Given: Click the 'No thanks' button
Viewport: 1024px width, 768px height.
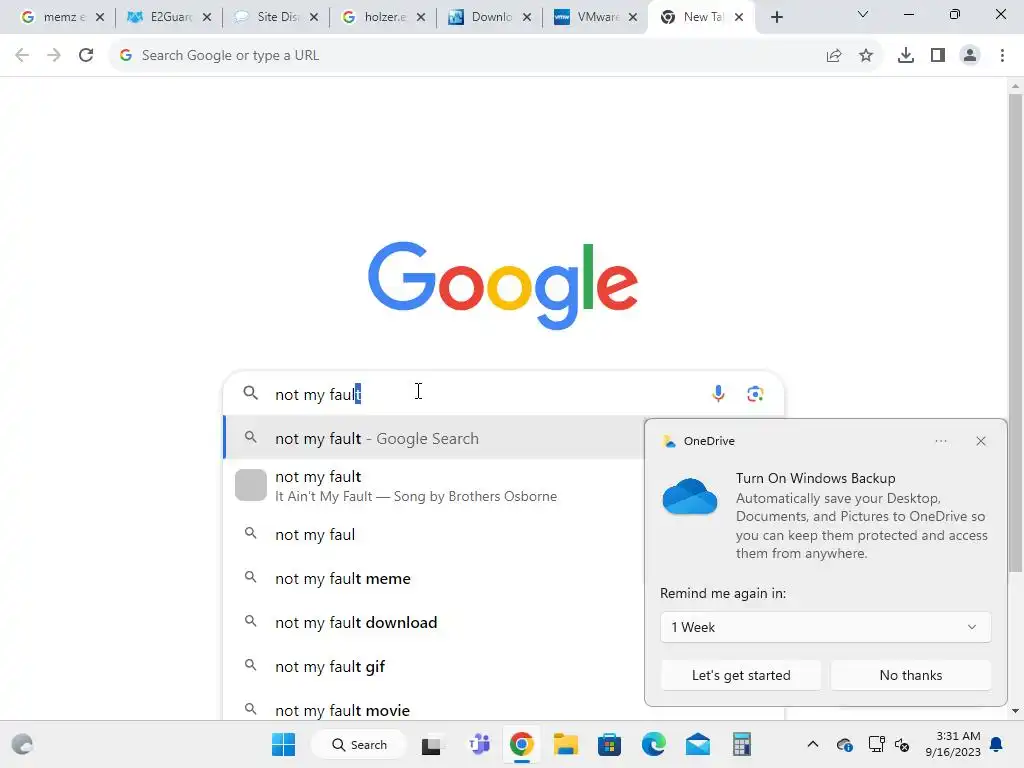Looking at the screenshot, I should click(911, 675).
